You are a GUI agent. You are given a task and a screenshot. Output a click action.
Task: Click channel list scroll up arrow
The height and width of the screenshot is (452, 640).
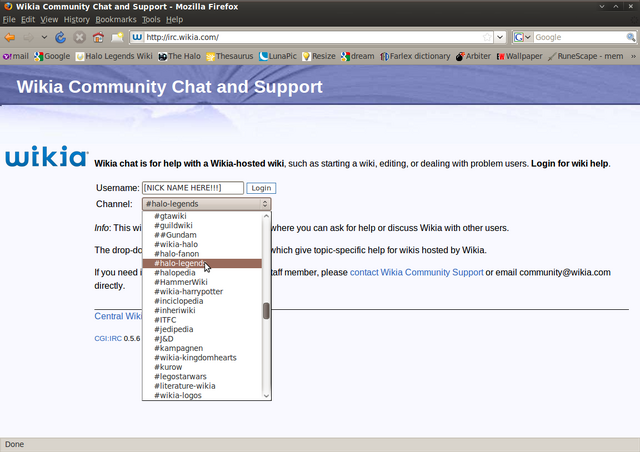click(x=266, y=216)
